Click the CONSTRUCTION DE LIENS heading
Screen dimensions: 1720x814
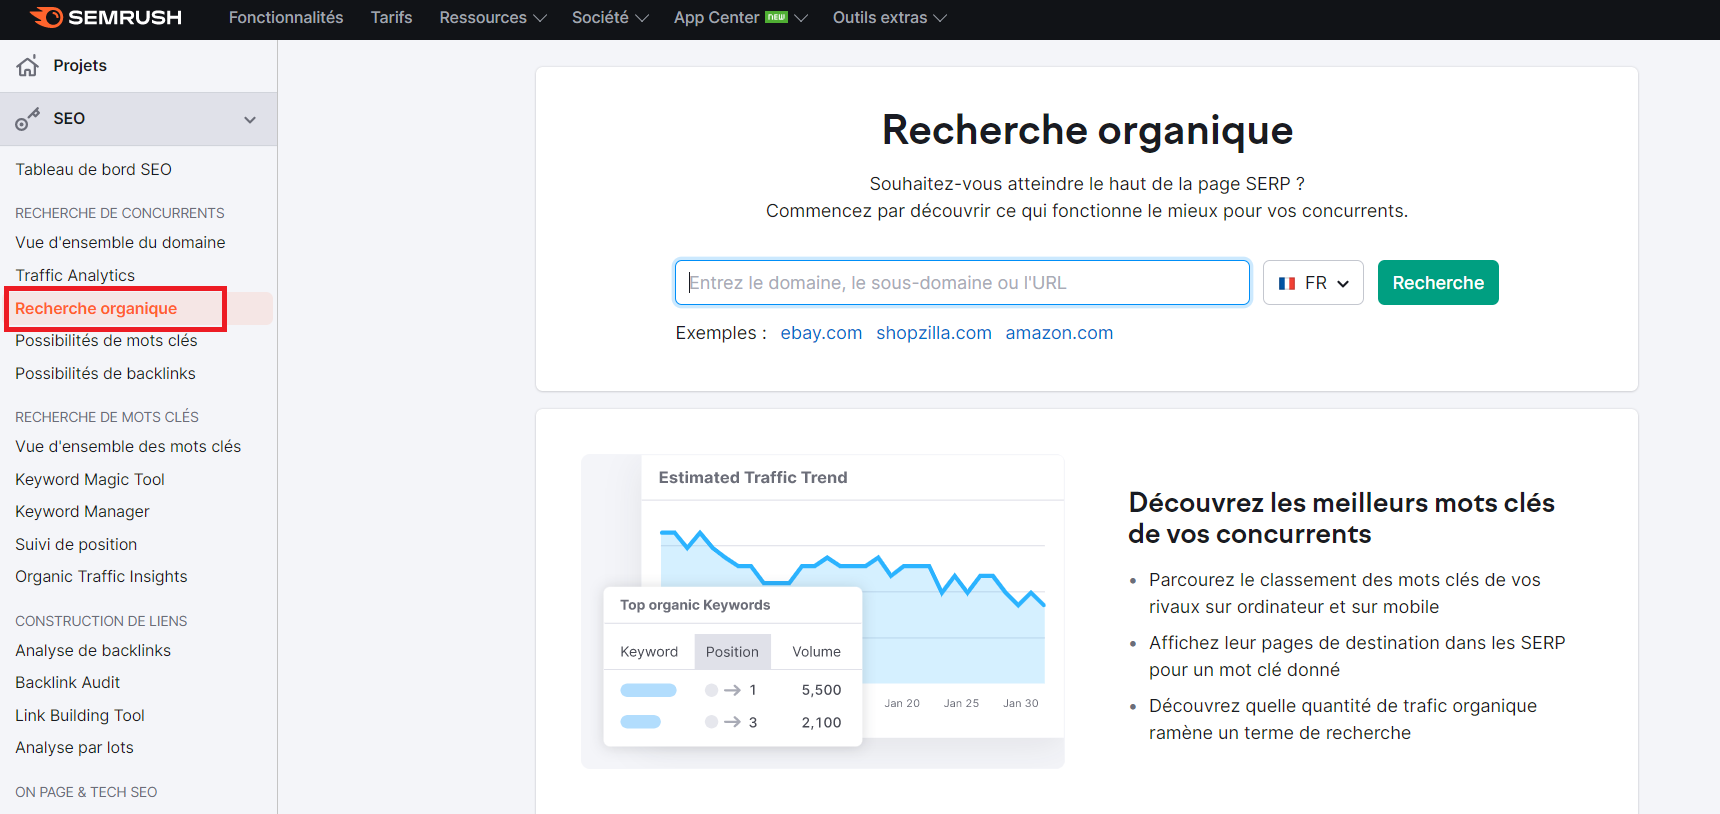[x=101, y=621]
